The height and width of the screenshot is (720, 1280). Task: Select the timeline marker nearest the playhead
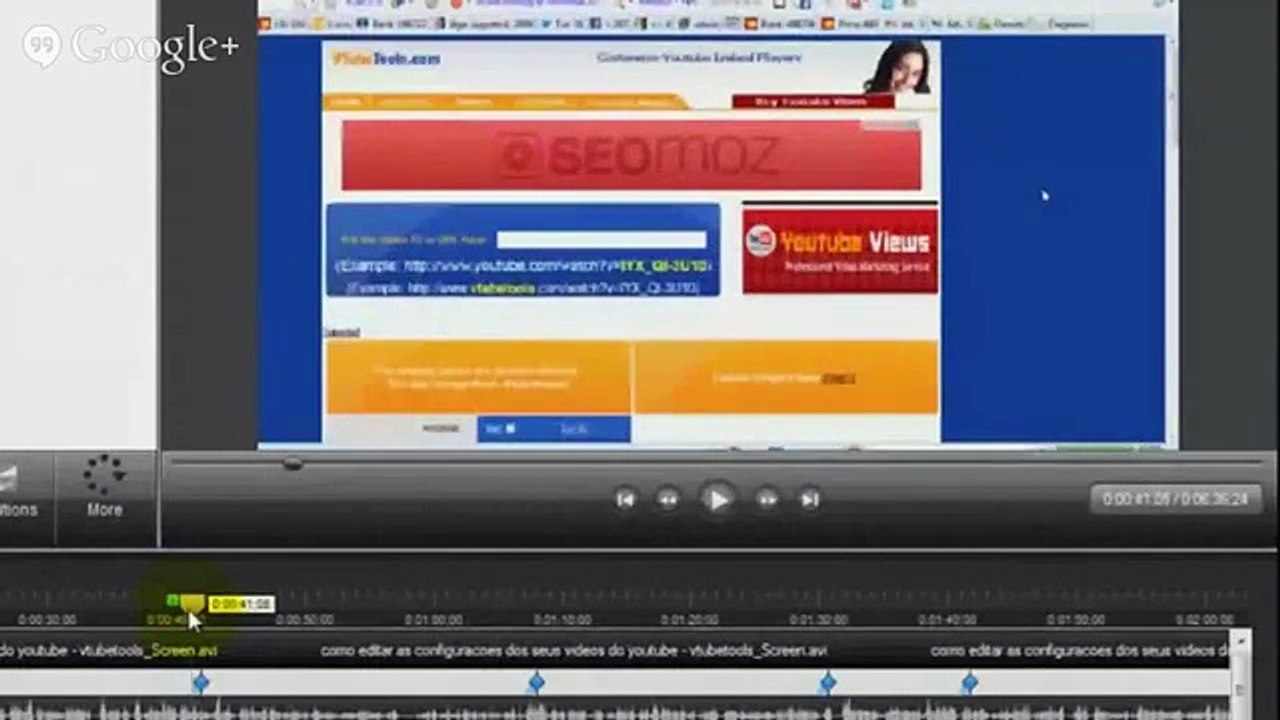tap(201, 683)
